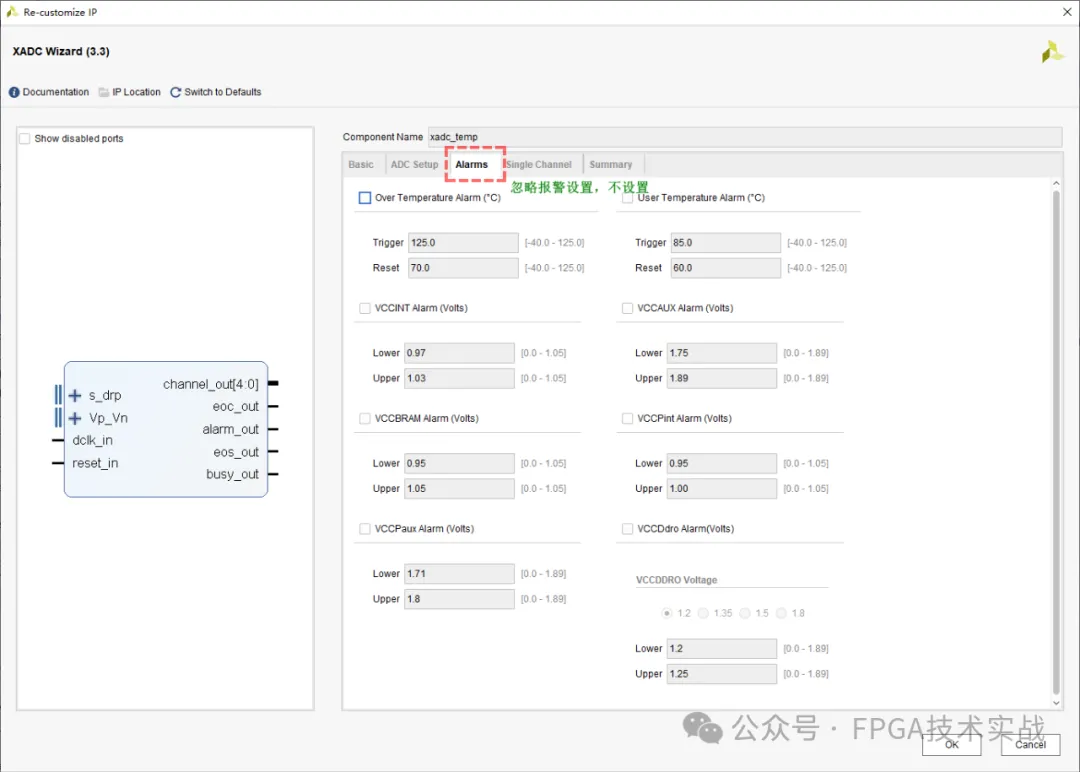This screenshot has height=772, width=1080.
Task: Click the vertical scrollbar of alarms panel
Action: [1055, 440]
